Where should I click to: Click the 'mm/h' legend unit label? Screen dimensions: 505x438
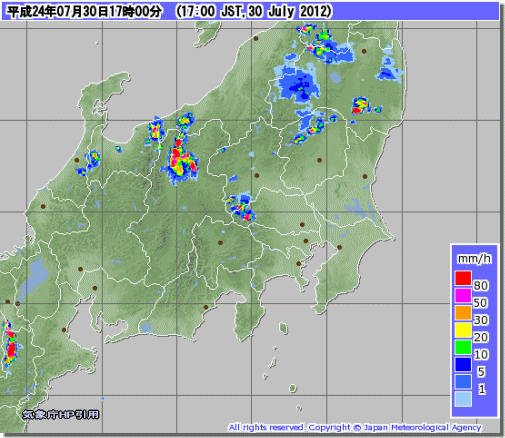(x=474, y=259)
